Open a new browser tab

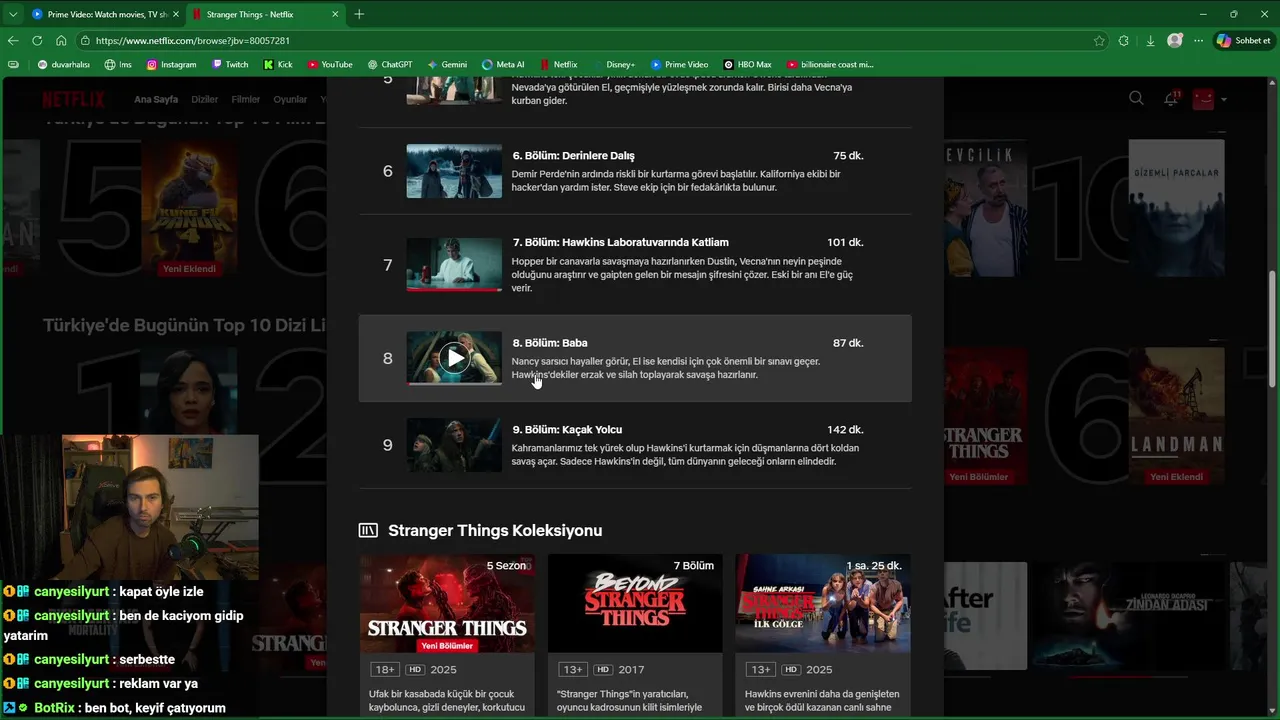pyautogui.click(x=359, y=14)
